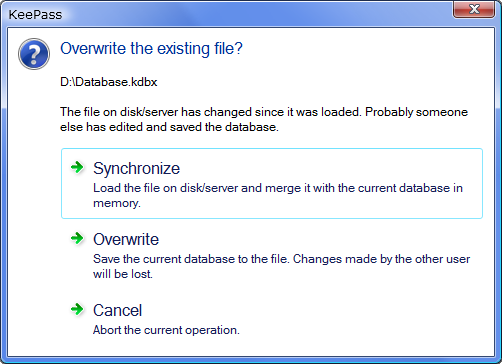Click the green arrow beside Overwrite
Image resolution: width=502 pixels, height=364 pixels.
click(77, 238)
